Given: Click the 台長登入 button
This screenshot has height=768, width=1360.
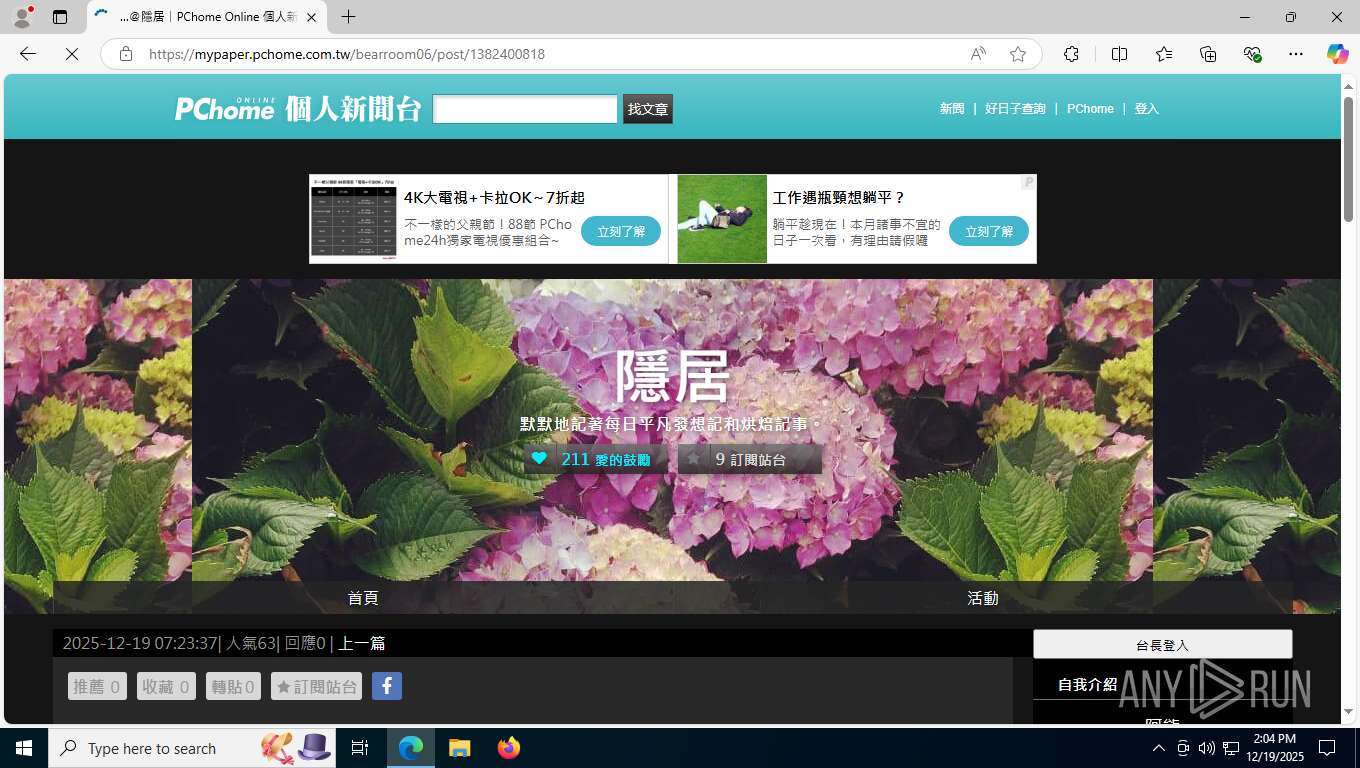Looking at the screenshot, I should 1162,645.
